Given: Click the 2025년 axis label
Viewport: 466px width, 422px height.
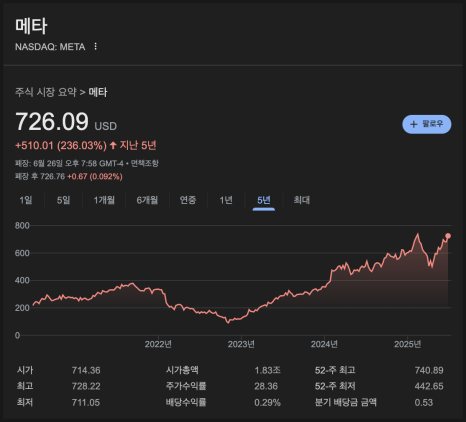Looking at the screenshot, I should (407, 344).
